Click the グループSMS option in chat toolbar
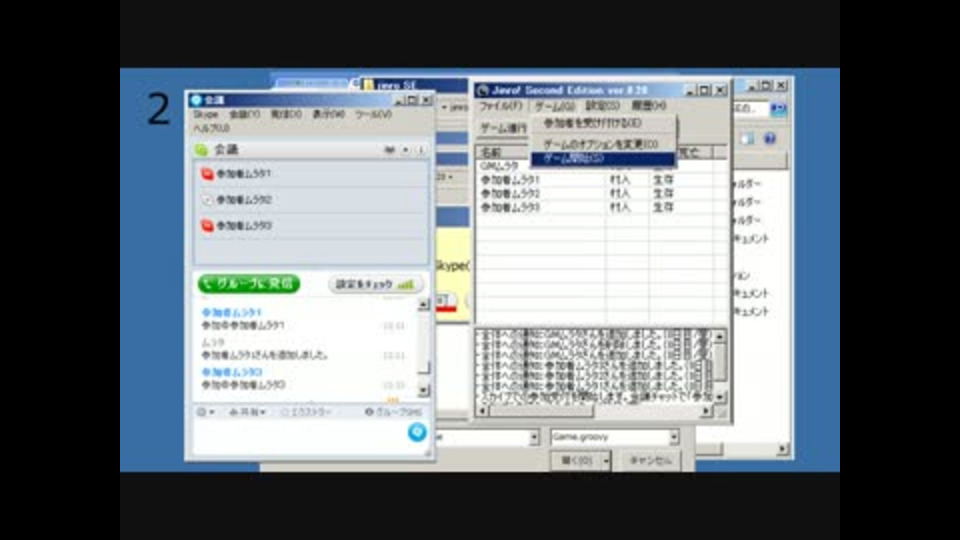The height and width of the screenshot is (540, 960). point(393,412)
